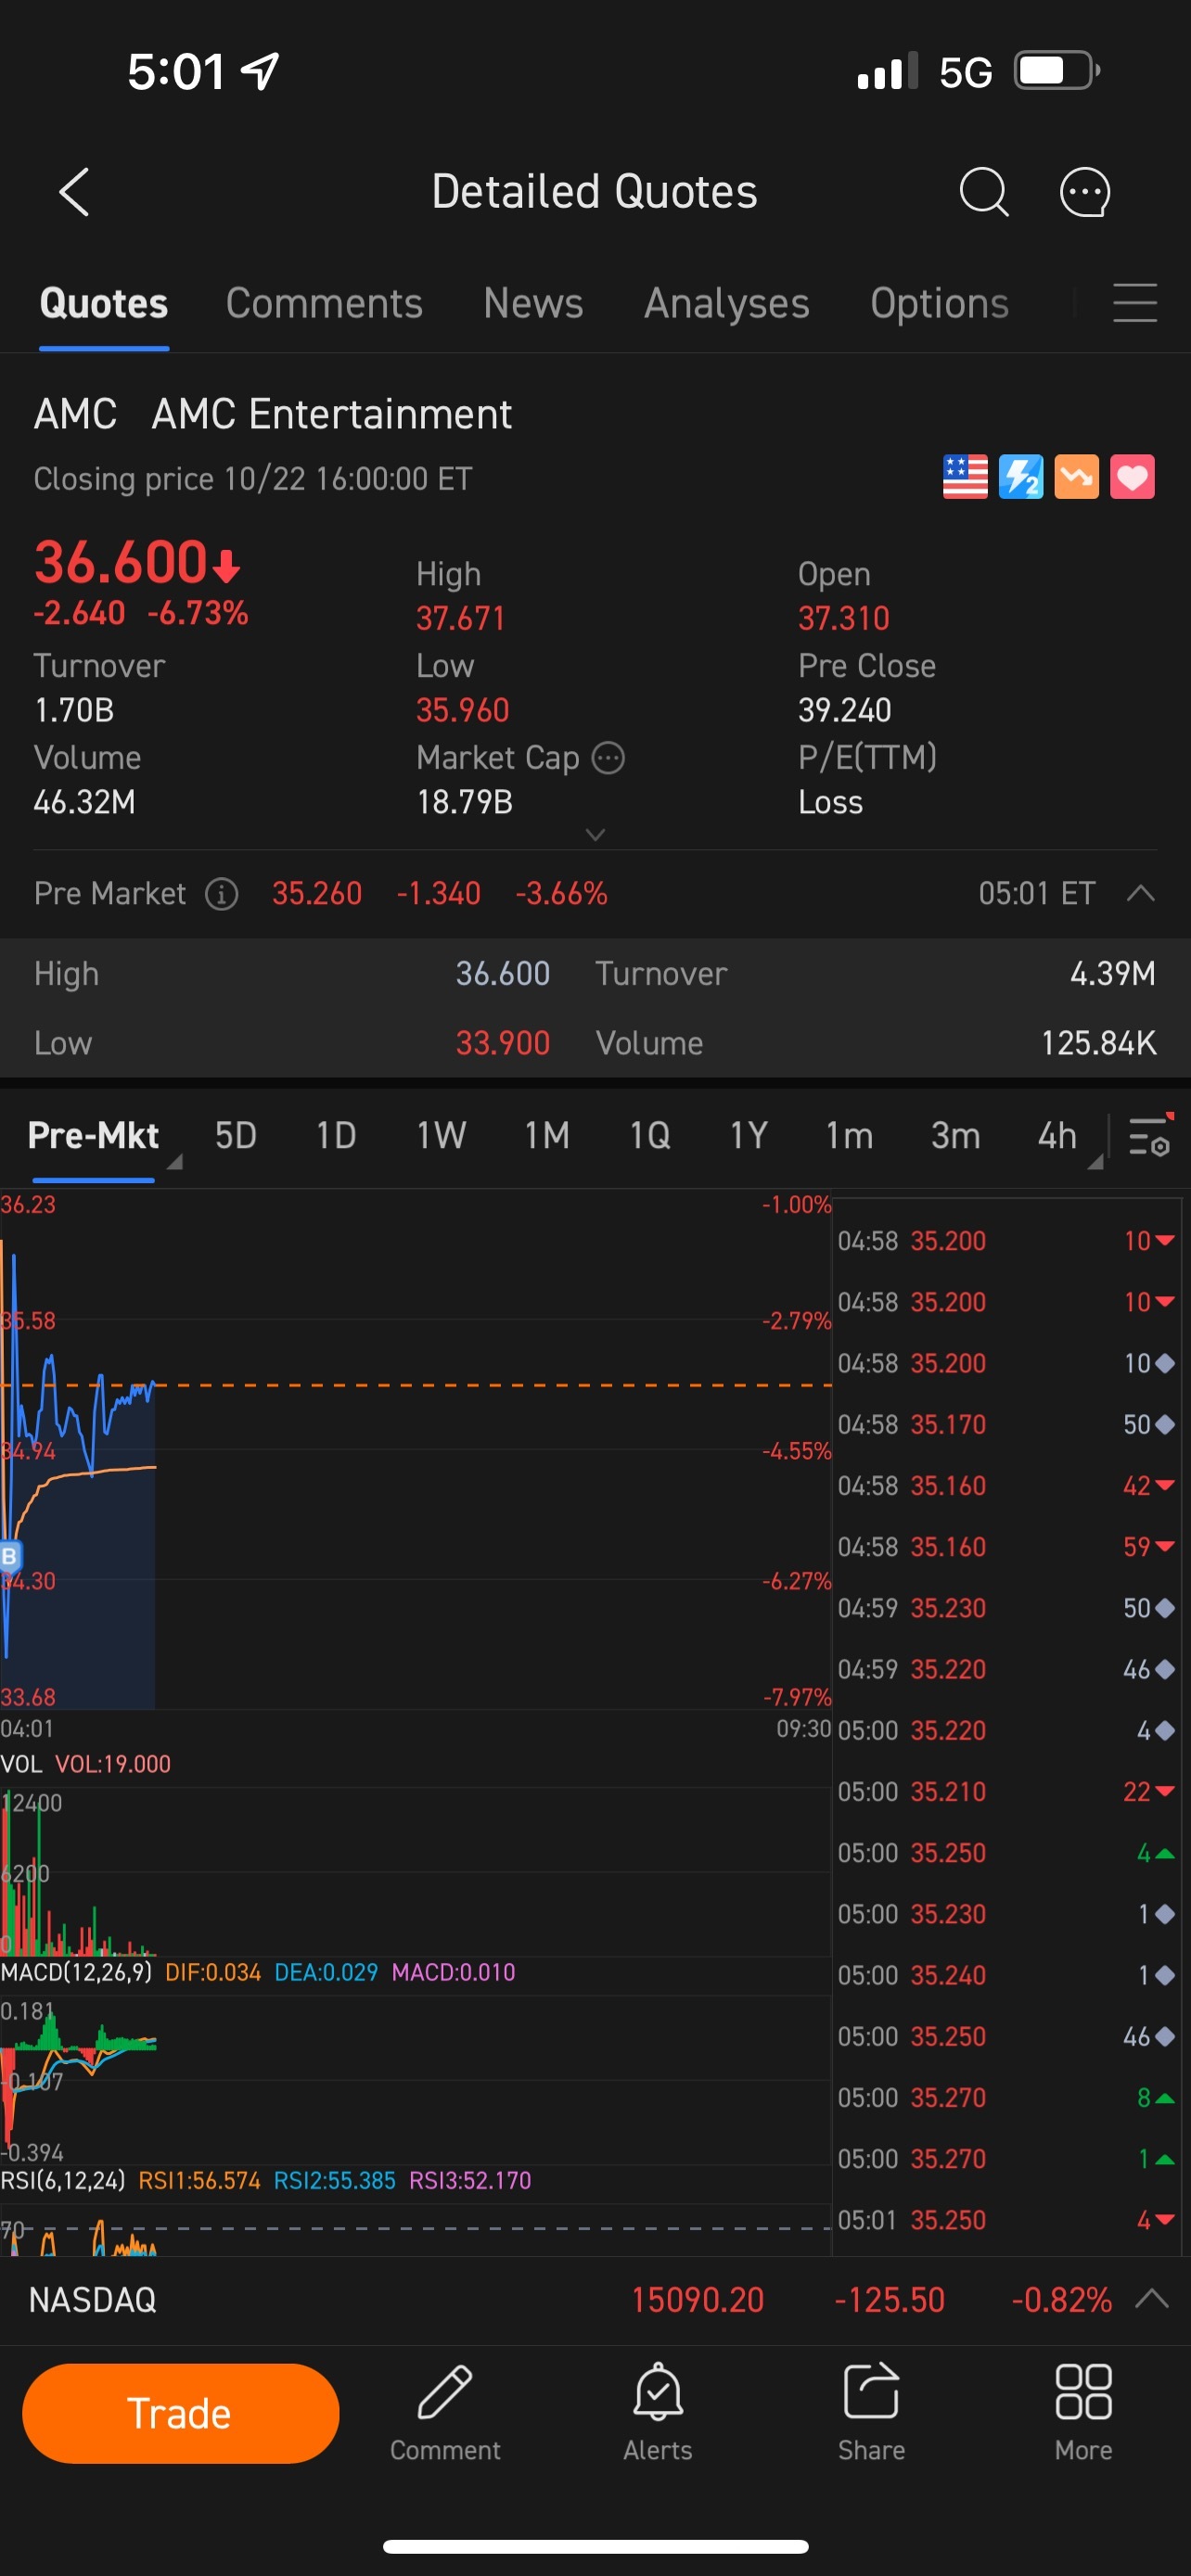Tap the MACD(12,26,9) indicator label
This screenshot has width=1191, height=2576.
click(76, 1971)
